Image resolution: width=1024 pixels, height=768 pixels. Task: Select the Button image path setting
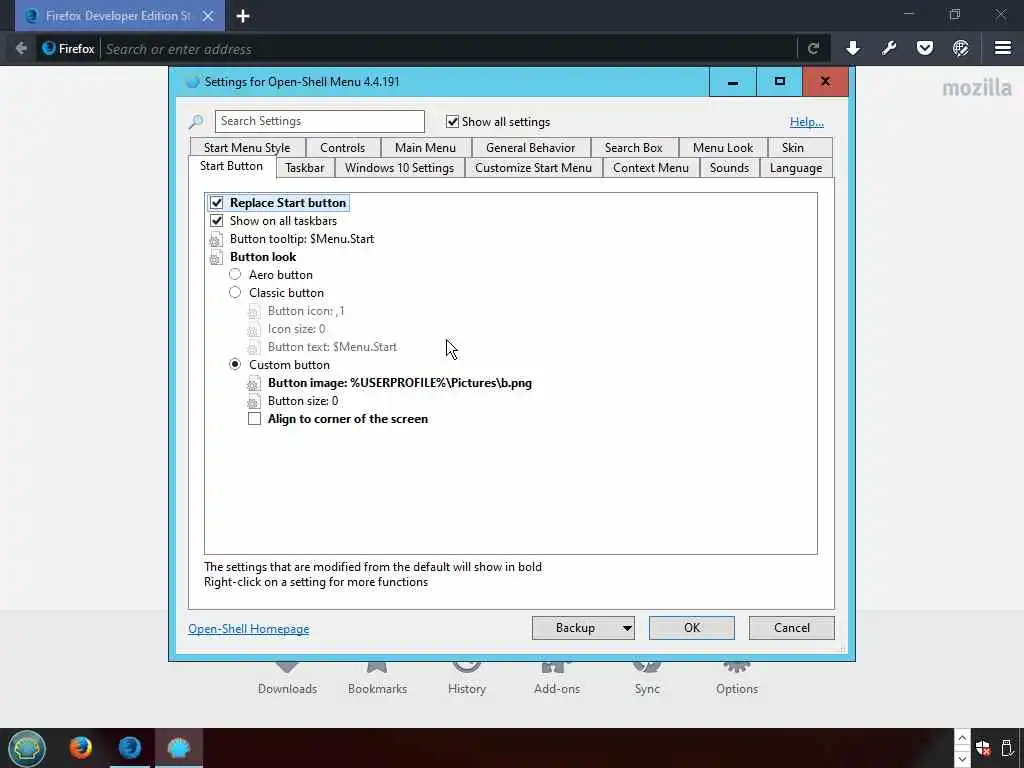click(400, 383)
